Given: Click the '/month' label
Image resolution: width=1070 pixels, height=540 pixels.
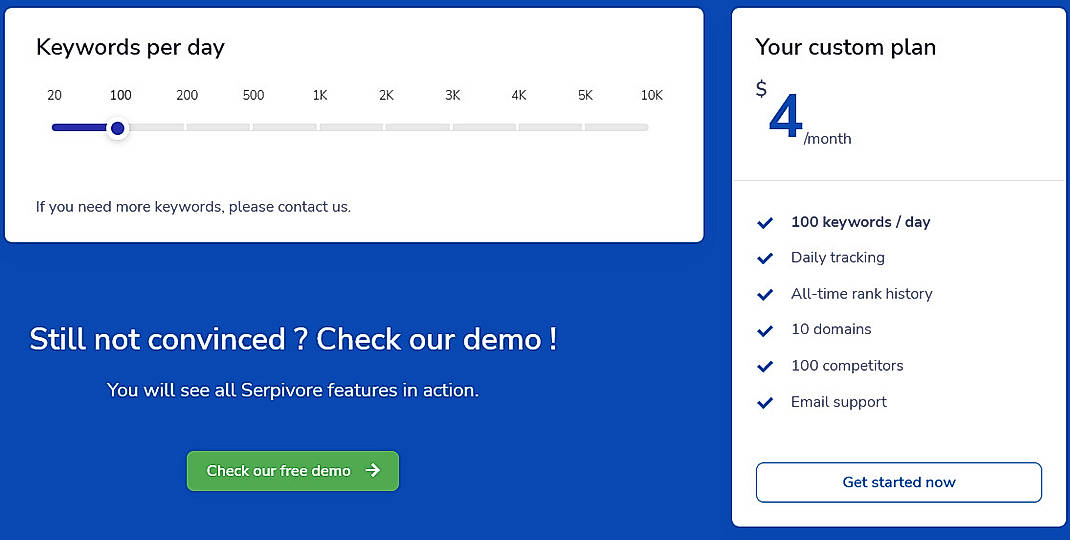Looking at the screenshot, I should (x=828, y=139).
